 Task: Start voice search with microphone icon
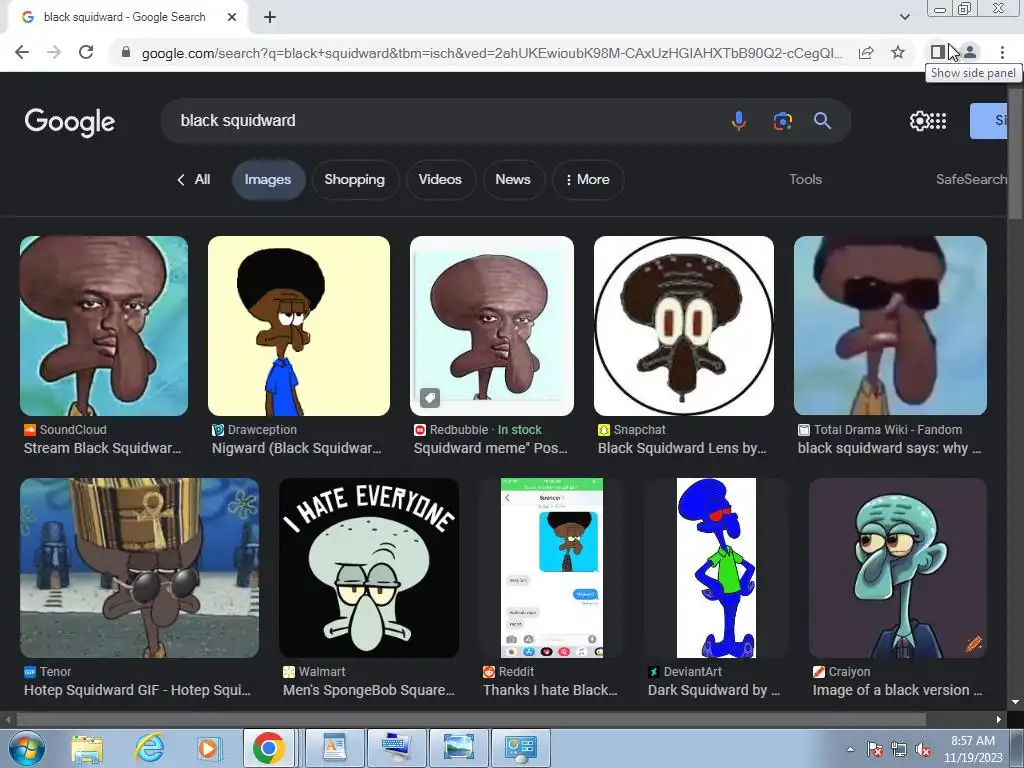(739, 121)
